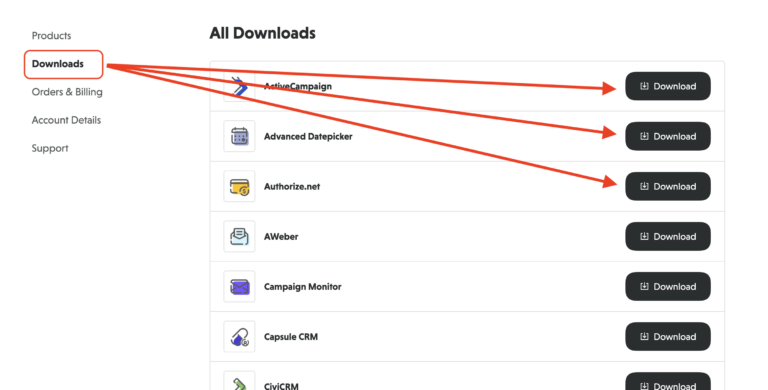This screenshot has width=768, height=390.
Task: Click the Campaign Monitor mail icon
Action: pyautogui.click(x=240, y=286)
